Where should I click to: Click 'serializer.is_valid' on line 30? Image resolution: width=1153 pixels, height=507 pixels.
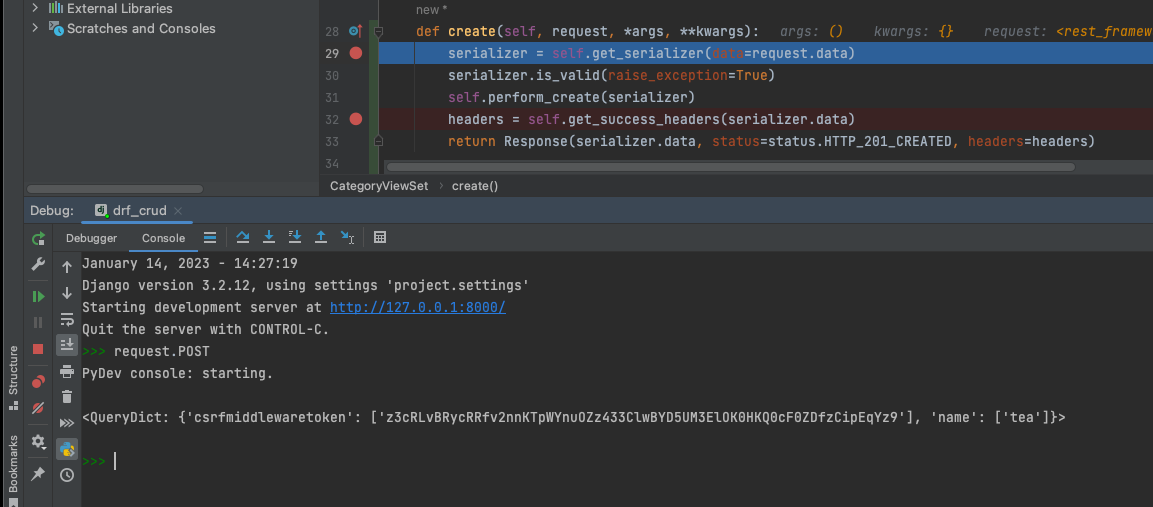pos(524,75)
